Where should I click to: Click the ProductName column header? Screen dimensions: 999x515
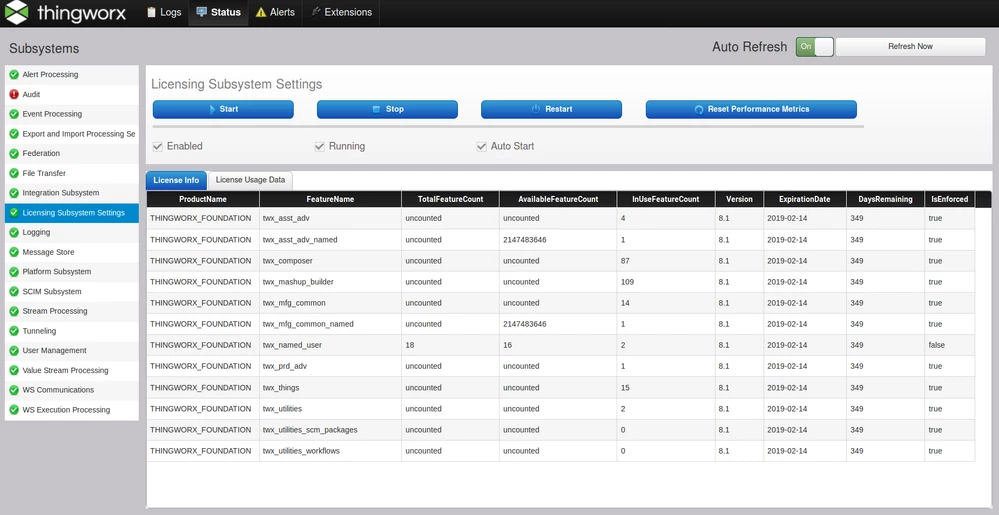(x=203, y=199)
